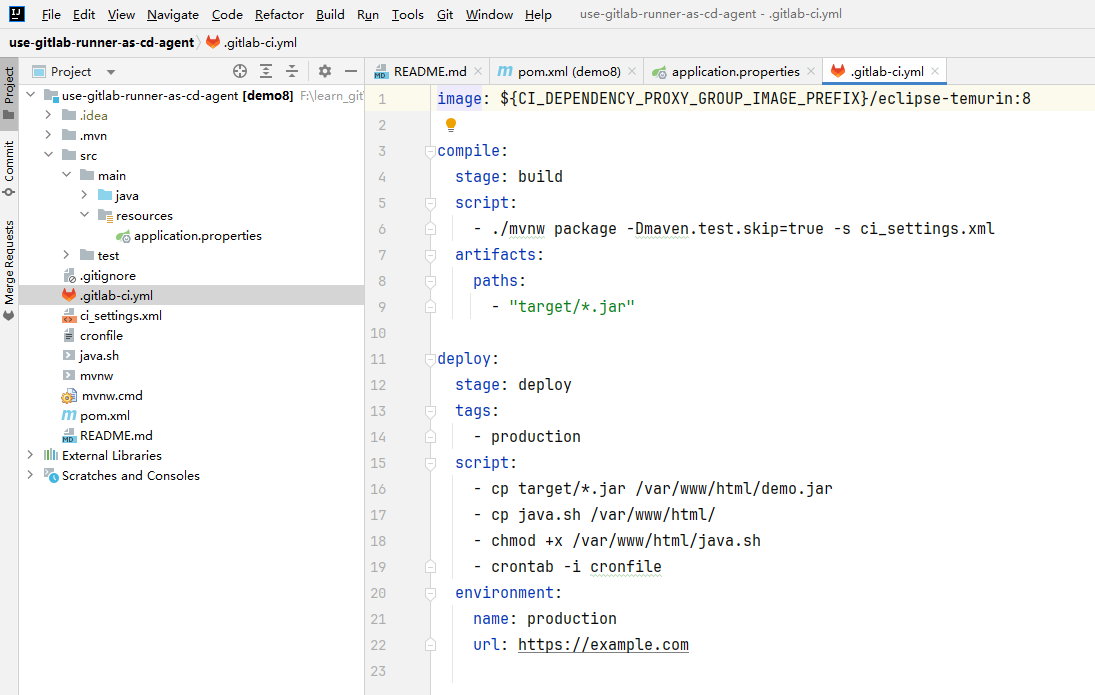Screen dimensions: 1095x695
Task: Open the Project tool window sidebar button
Action: click(9, 93)
